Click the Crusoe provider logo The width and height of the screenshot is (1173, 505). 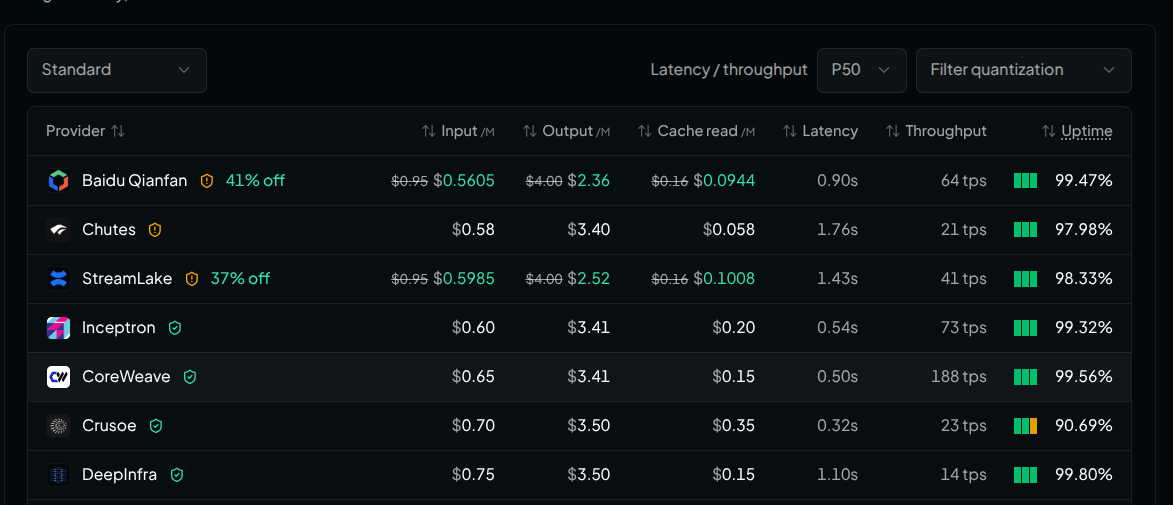tap(58, 426)
